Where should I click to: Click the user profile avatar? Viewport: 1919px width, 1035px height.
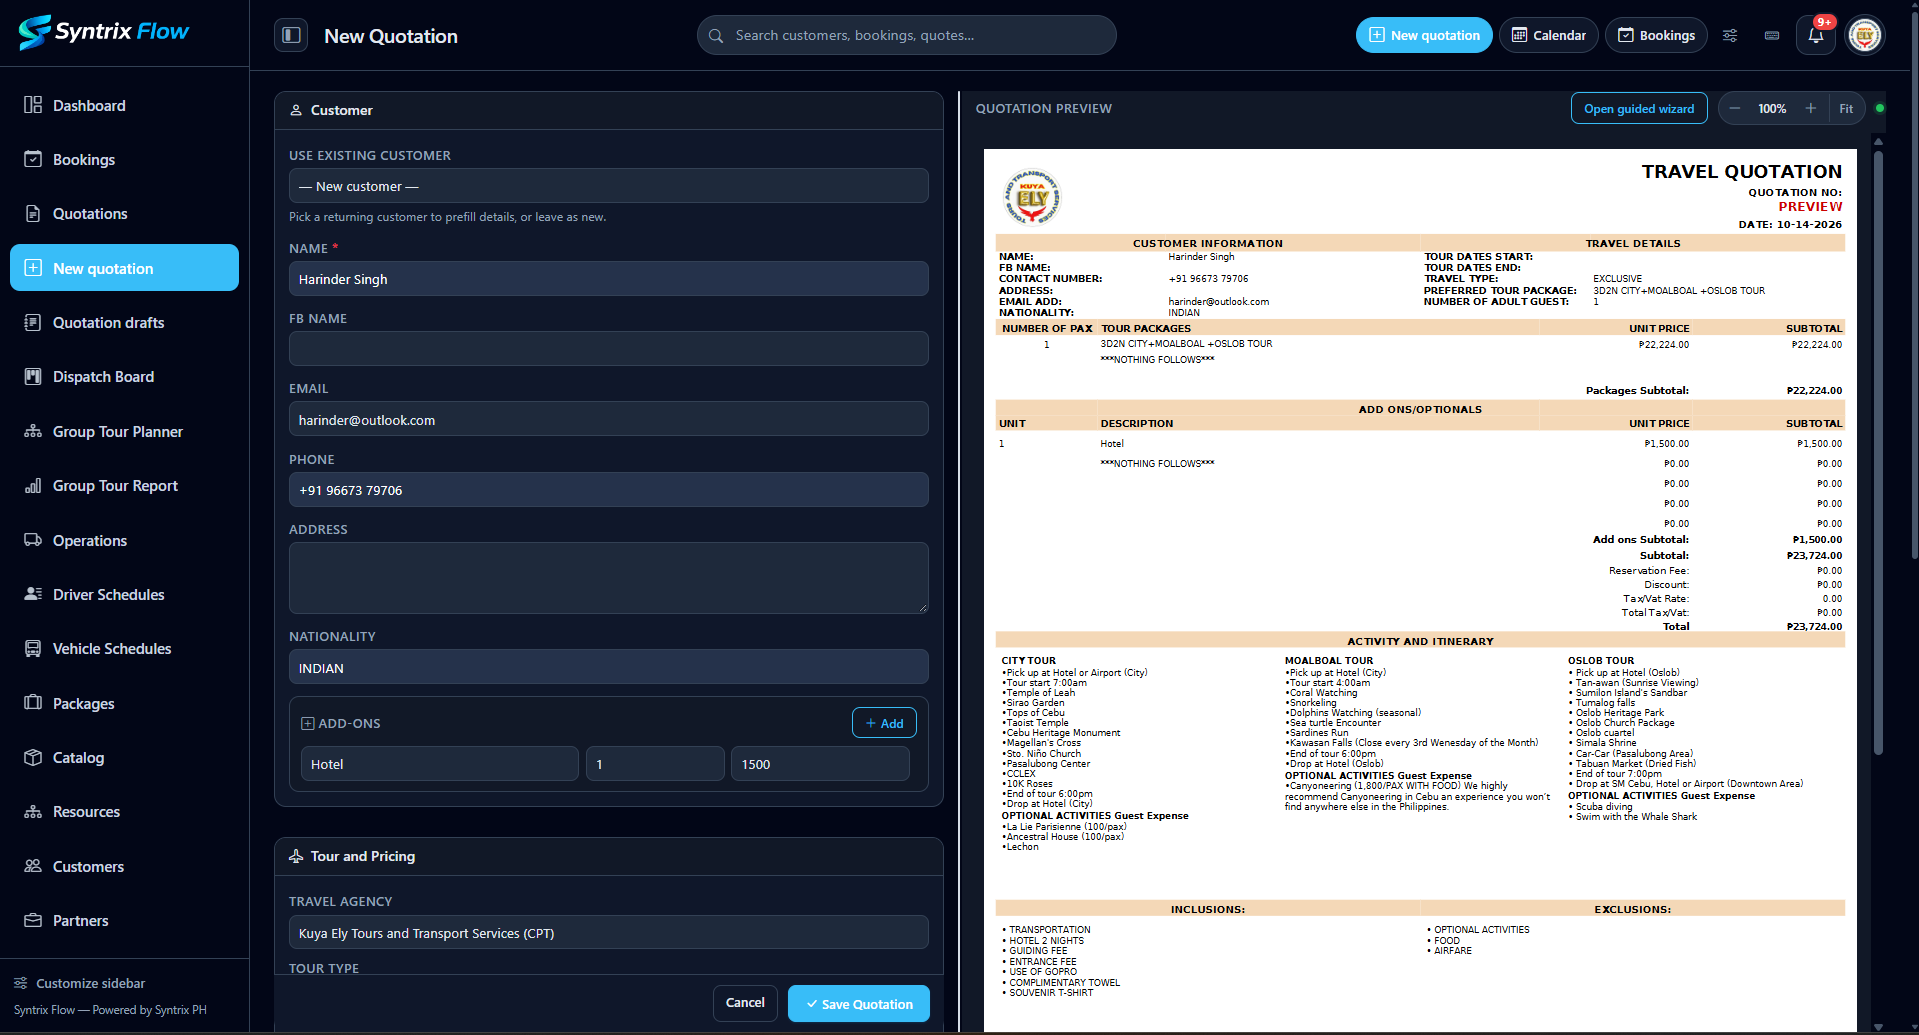[1864, 35]
